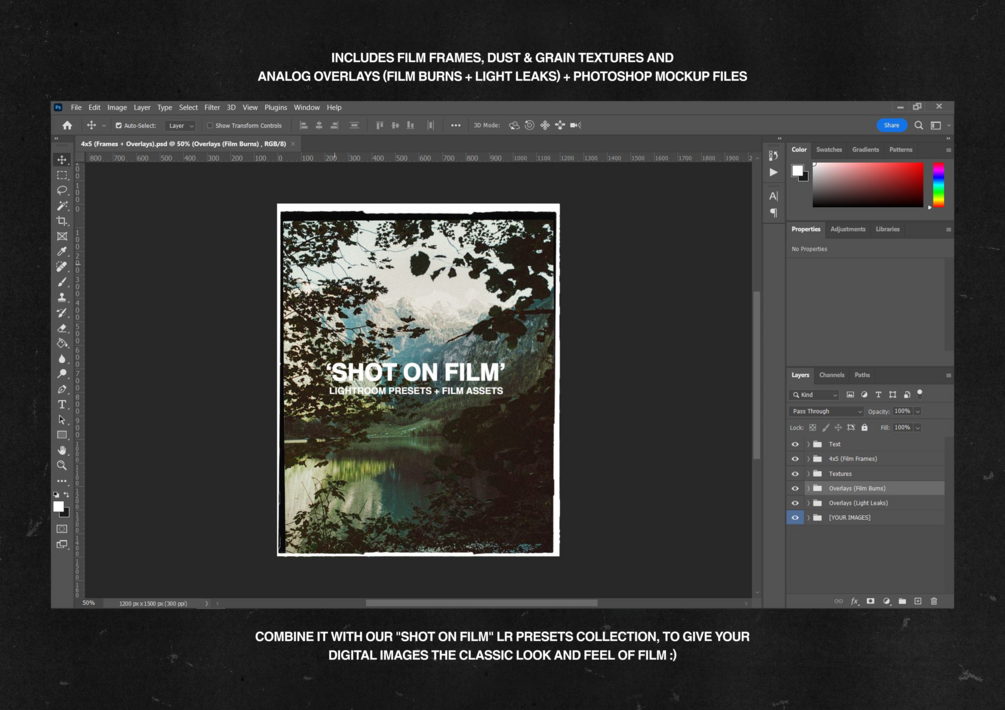Screen dimensions: 1005x710
Task: Select the Eyedropper tool
Action: 62,251
